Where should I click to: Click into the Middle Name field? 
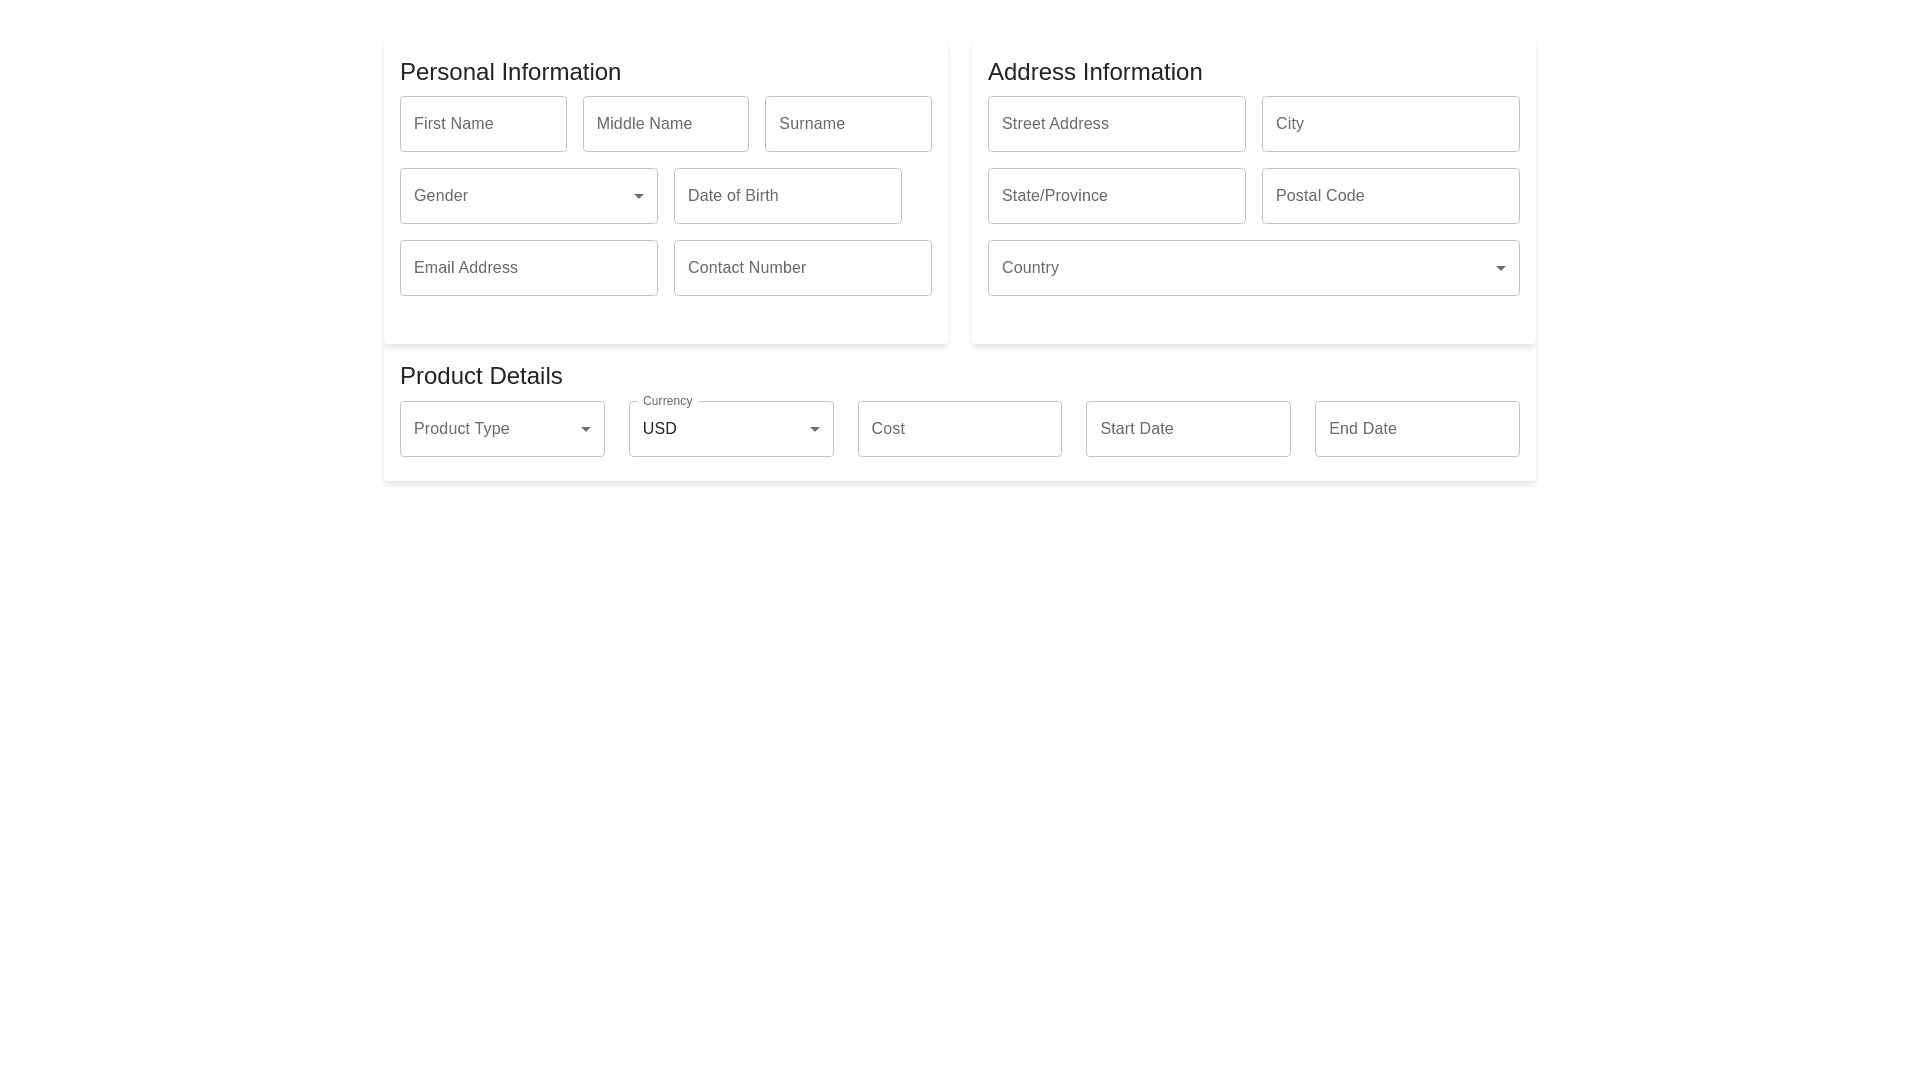[666, 124]
